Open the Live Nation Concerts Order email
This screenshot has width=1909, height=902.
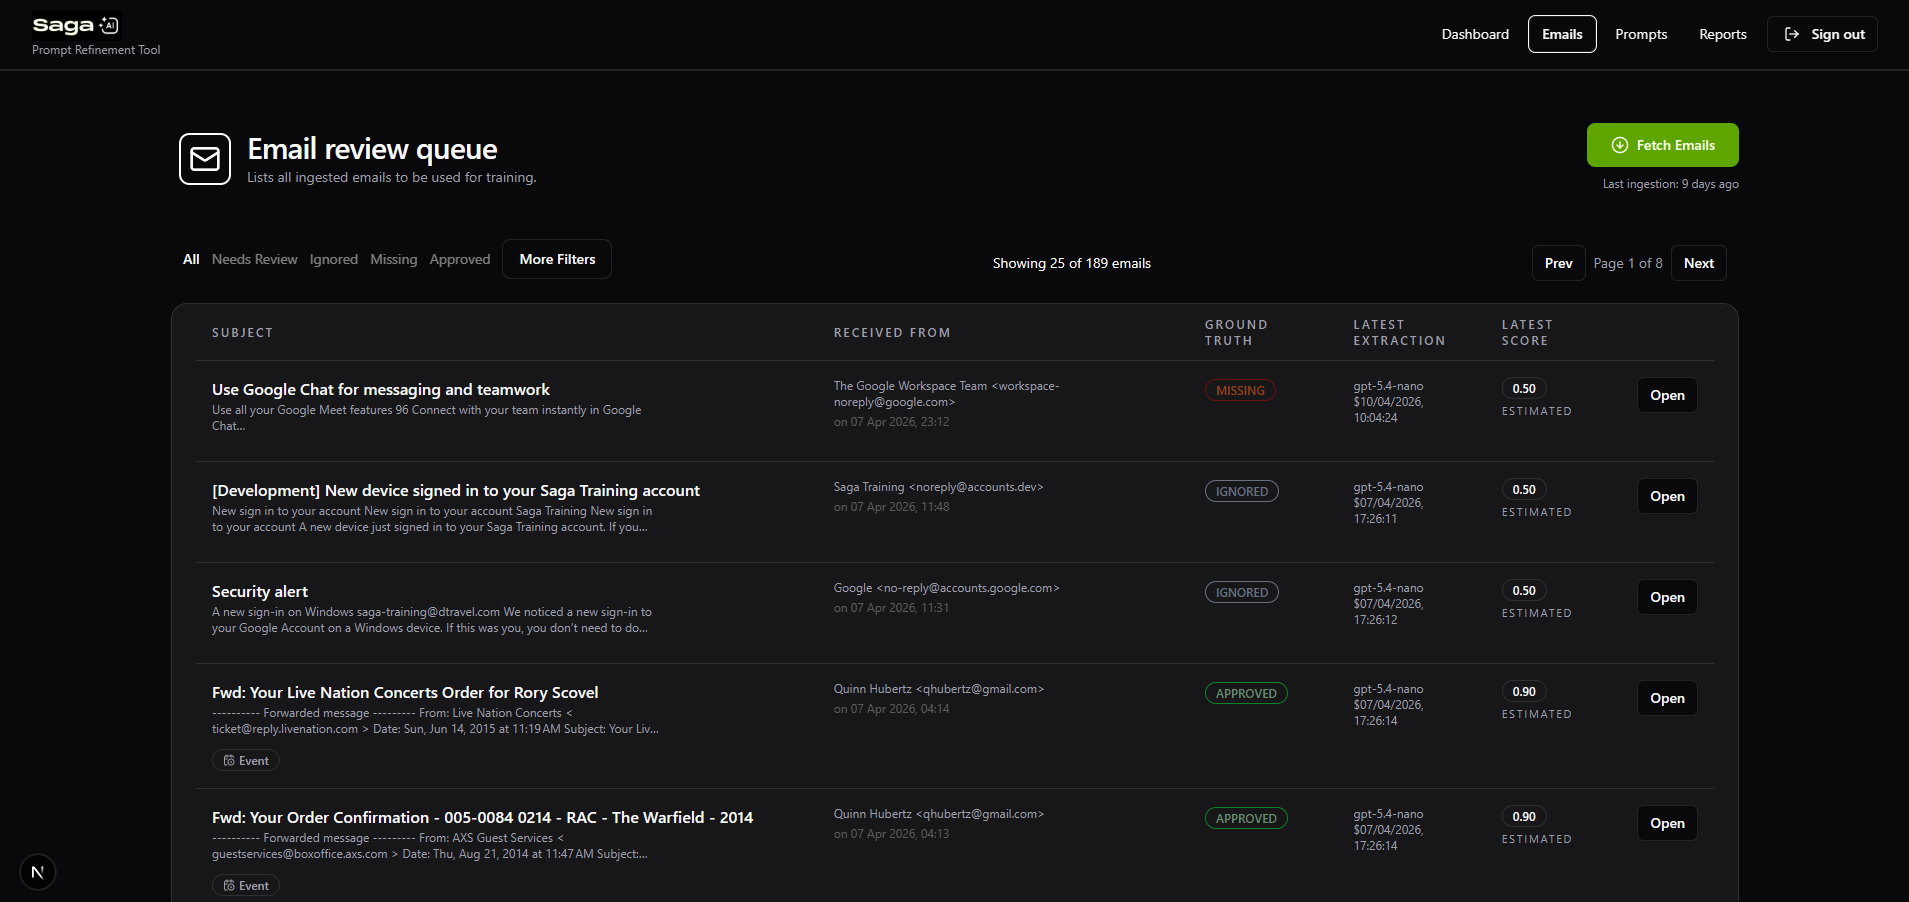1667,698
